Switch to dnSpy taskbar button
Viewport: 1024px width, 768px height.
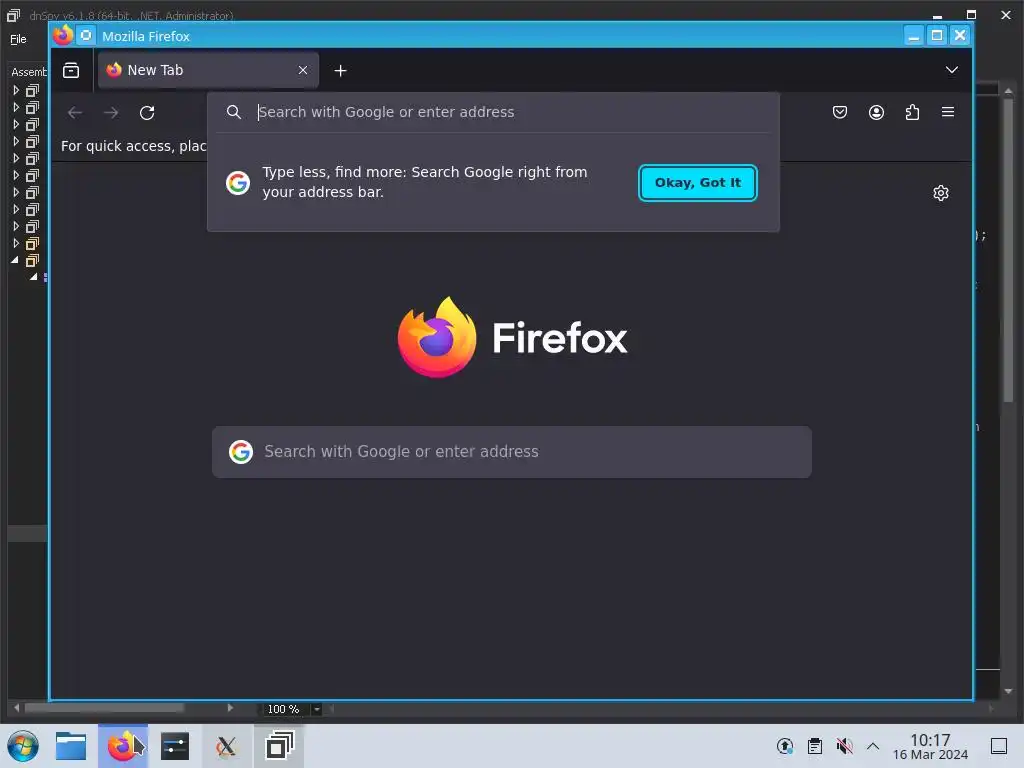(279, 746)
